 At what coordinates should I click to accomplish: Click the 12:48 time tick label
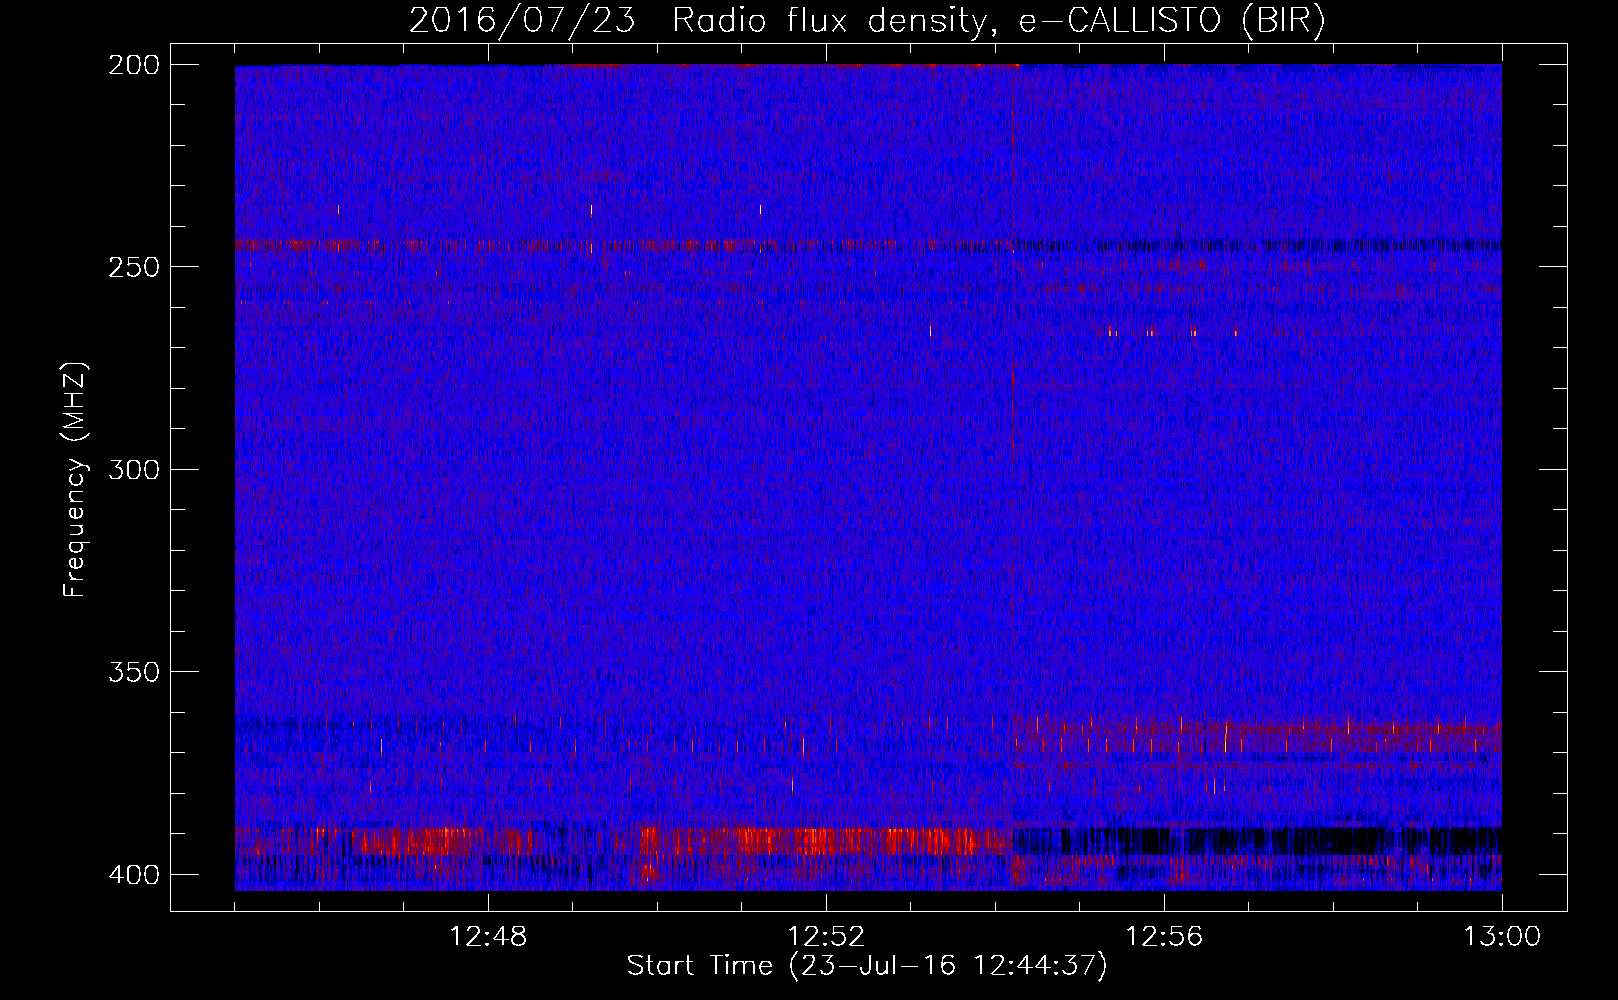click(488, 937)
